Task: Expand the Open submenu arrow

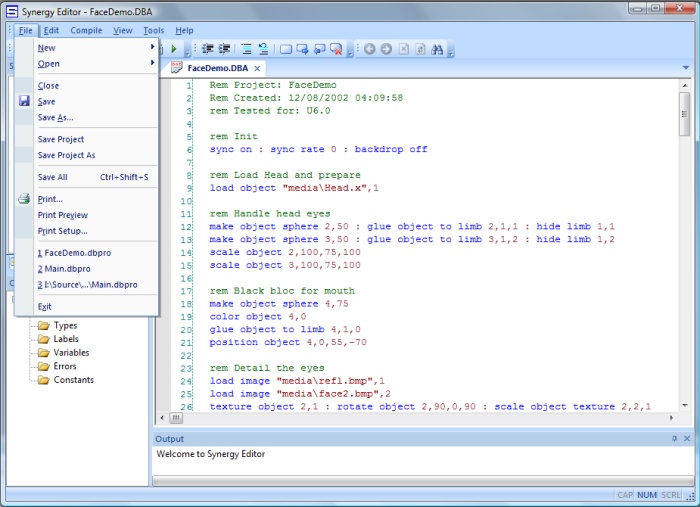Action: [x=153, y=63]
